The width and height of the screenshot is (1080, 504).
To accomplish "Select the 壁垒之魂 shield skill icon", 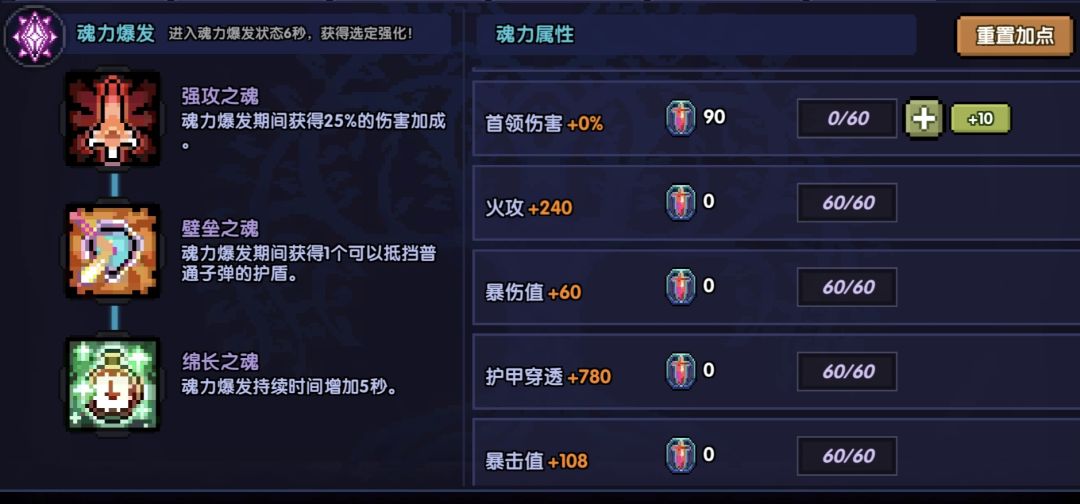I will [113, 251].
